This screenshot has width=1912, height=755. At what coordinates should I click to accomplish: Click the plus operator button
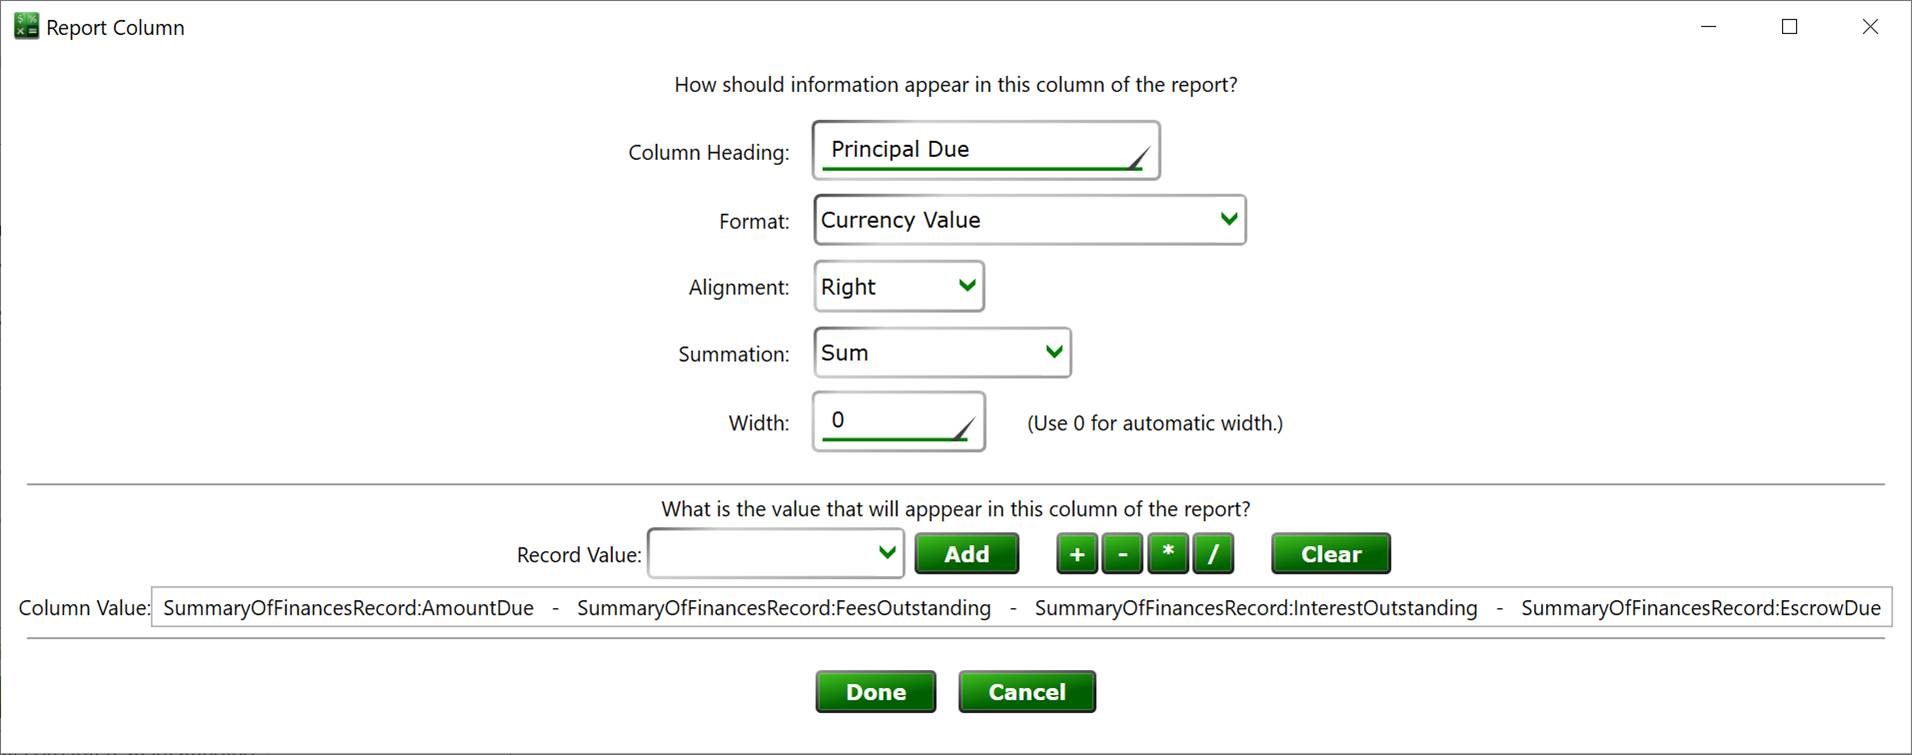(x=1076, y=554)
